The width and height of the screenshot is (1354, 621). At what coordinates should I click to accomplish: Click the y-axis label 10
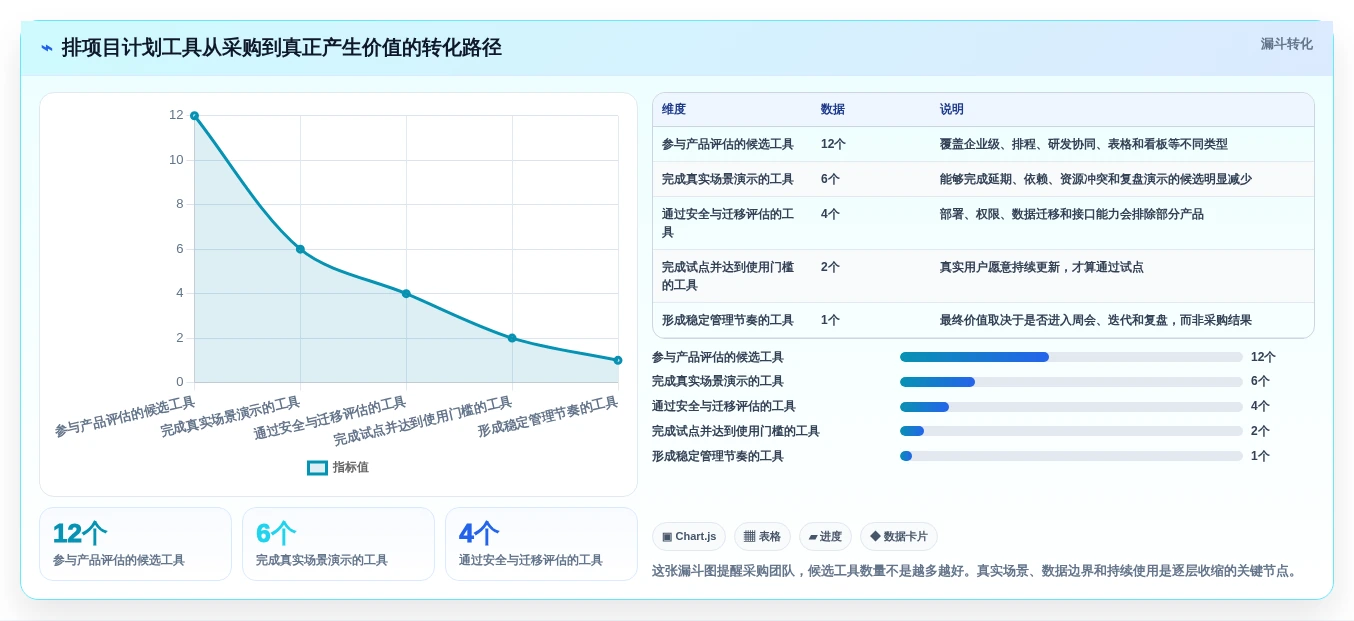pyautogui.click(x=176, y=160)
